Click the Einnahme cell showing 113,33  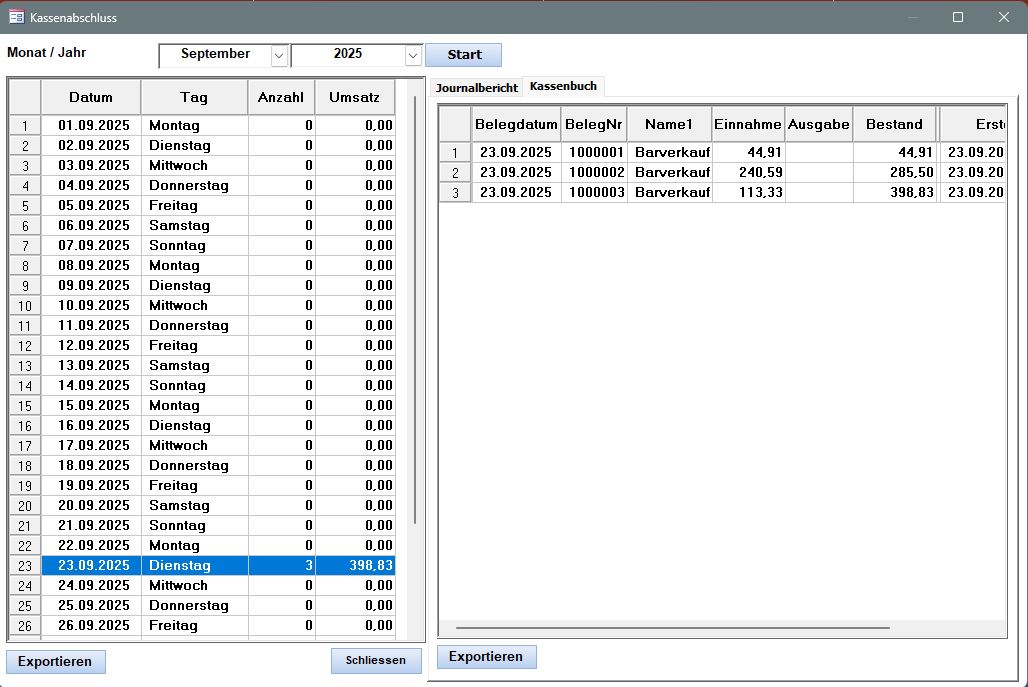748,192
